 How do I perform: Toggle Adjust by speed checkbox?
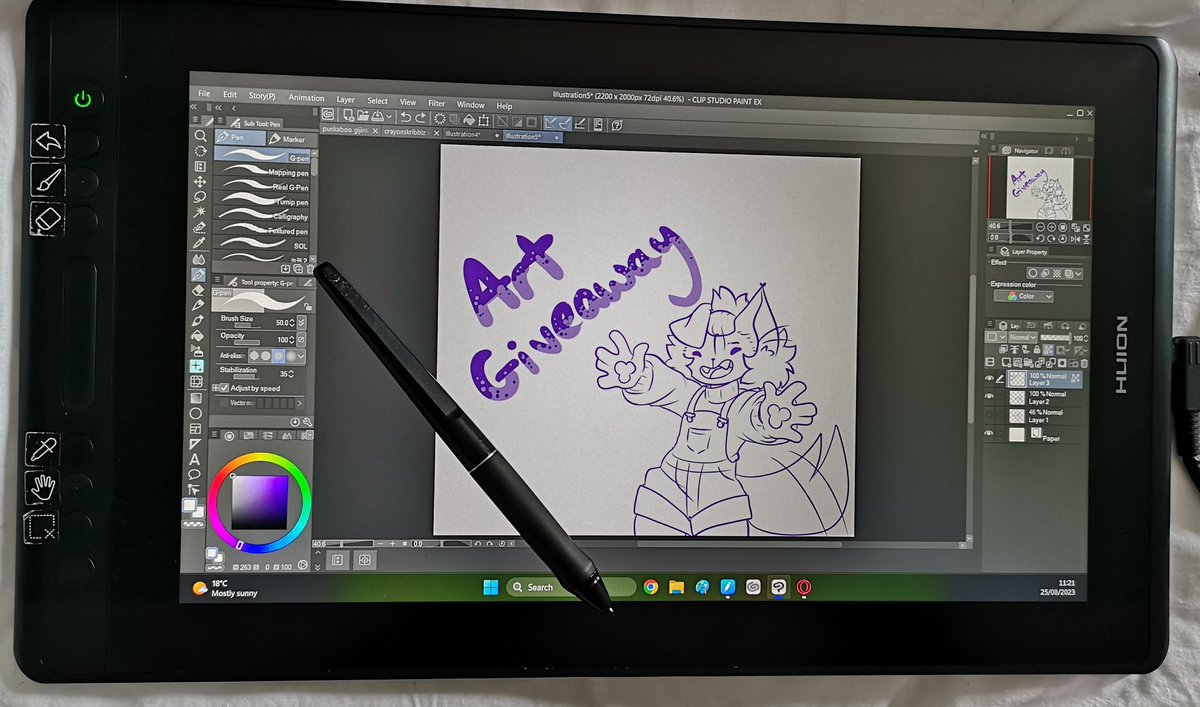[223, 388]
